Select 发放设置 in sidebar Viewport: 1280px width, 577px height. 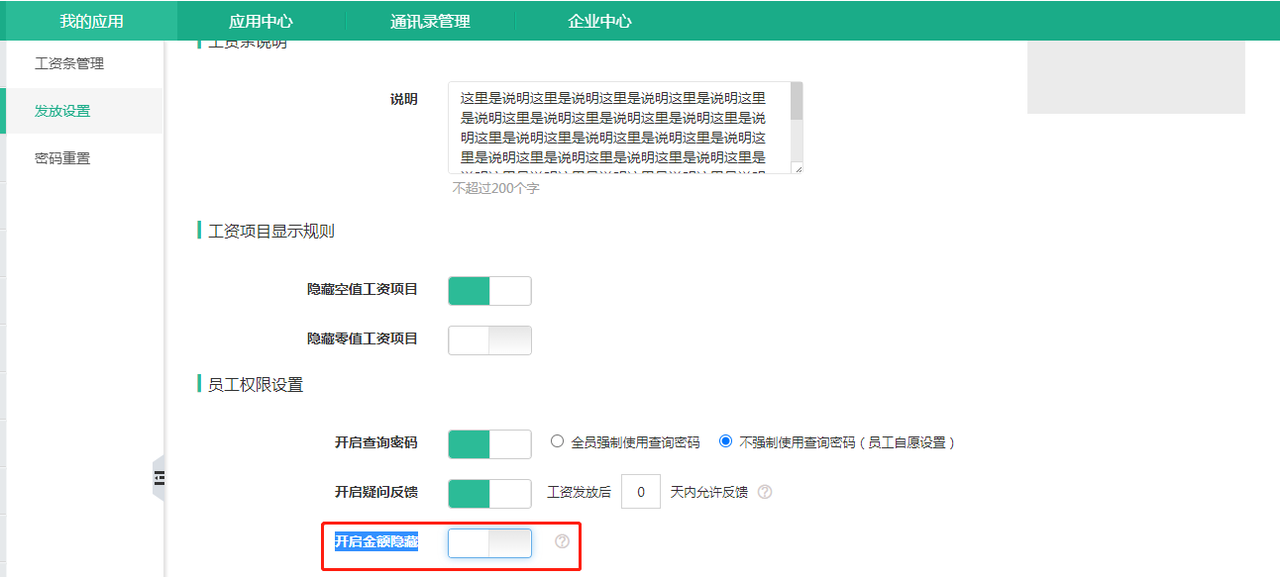point(83,111)
